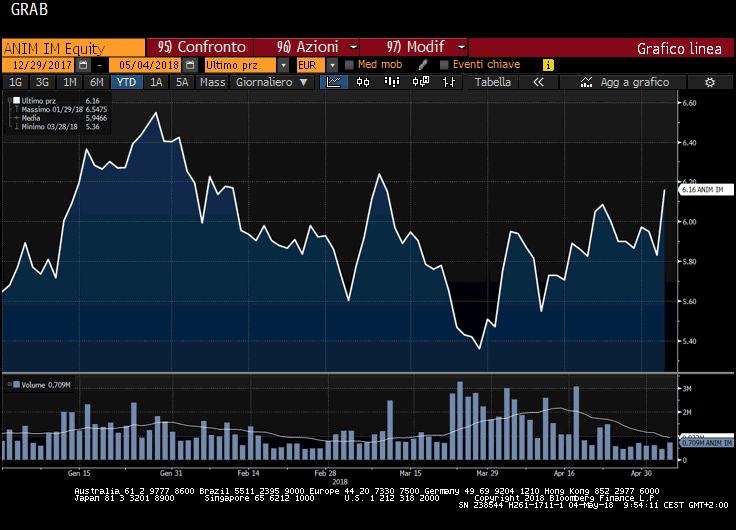Open chart settings gear icon
The image size is (736, 530).
[x=710, y=83]
